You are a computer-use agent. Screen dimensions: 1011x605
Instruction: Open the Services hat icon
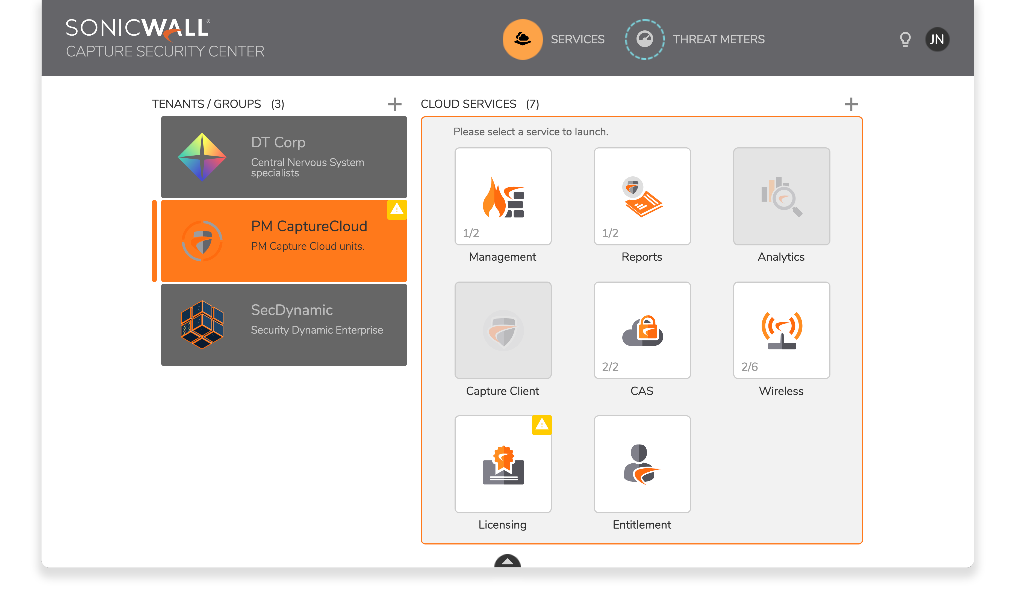coord(522,39)
